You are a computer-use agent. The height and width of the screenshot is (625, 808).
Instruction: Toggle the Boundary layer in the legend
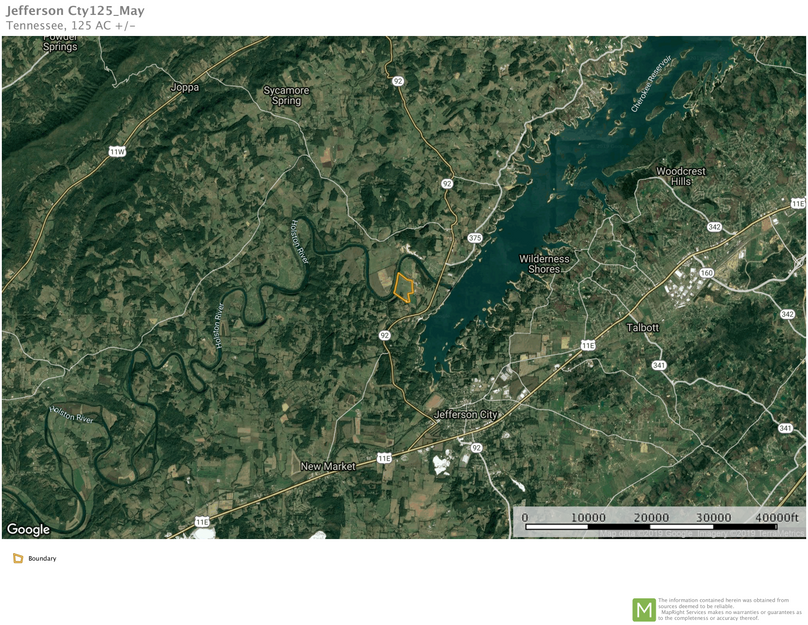(x=40, y=558)
